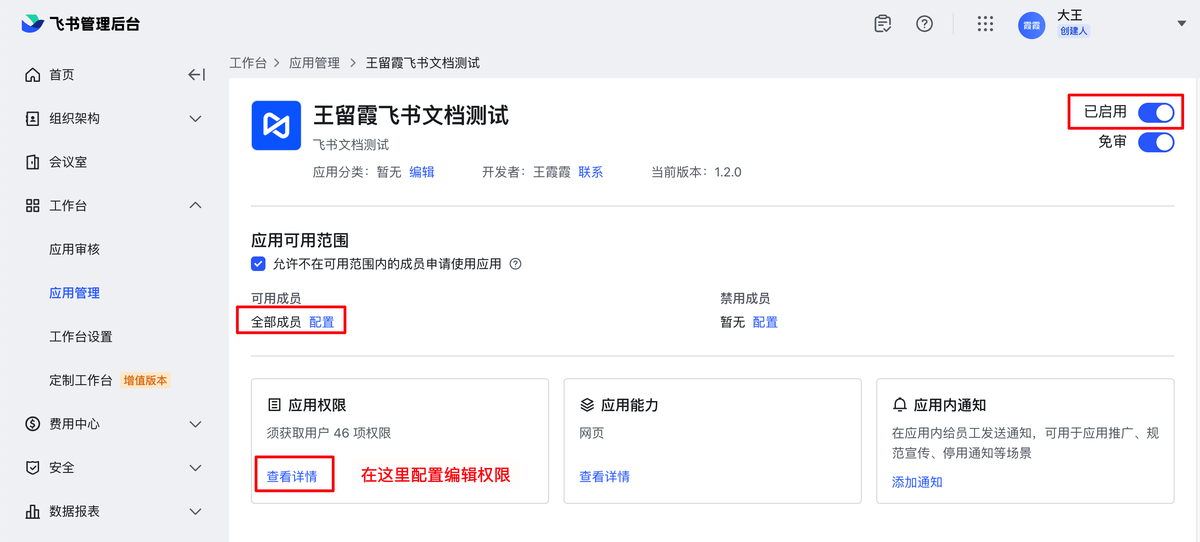Screen dimensions: 1200x542
Task: Uncheck 允许不在可用范围内的成员申请使用应用 checkbox
Action: pos(258,265)
